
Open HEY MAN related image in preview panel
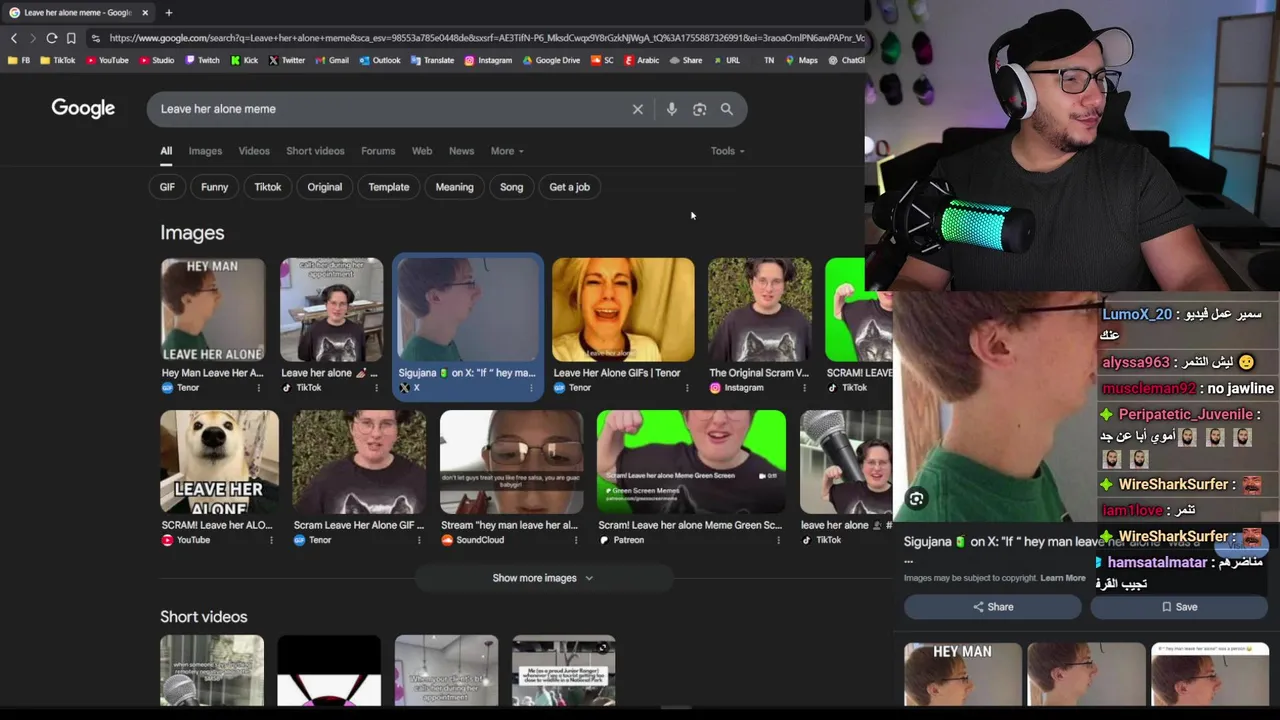tap(963, 674)
